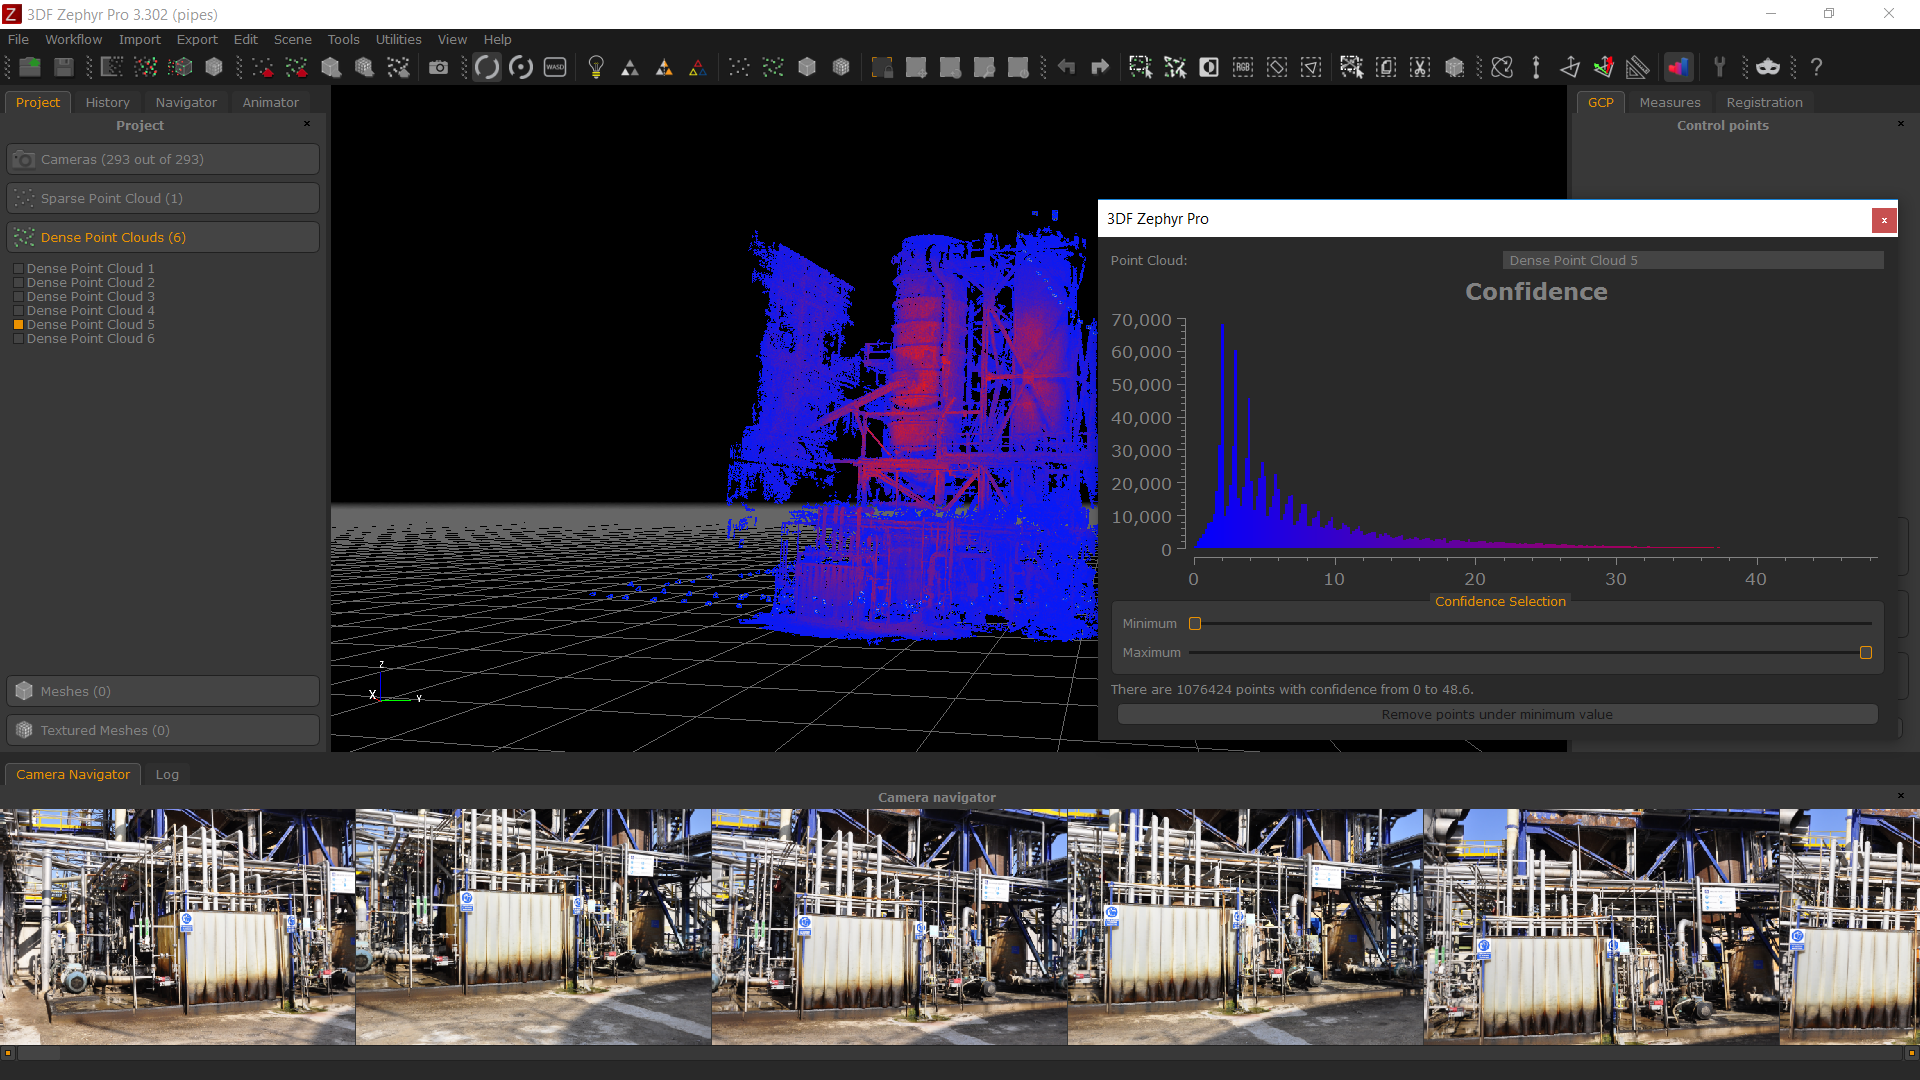Open the File menu
This screenshot has height=1080, width=1920.
tap(18, 39)
